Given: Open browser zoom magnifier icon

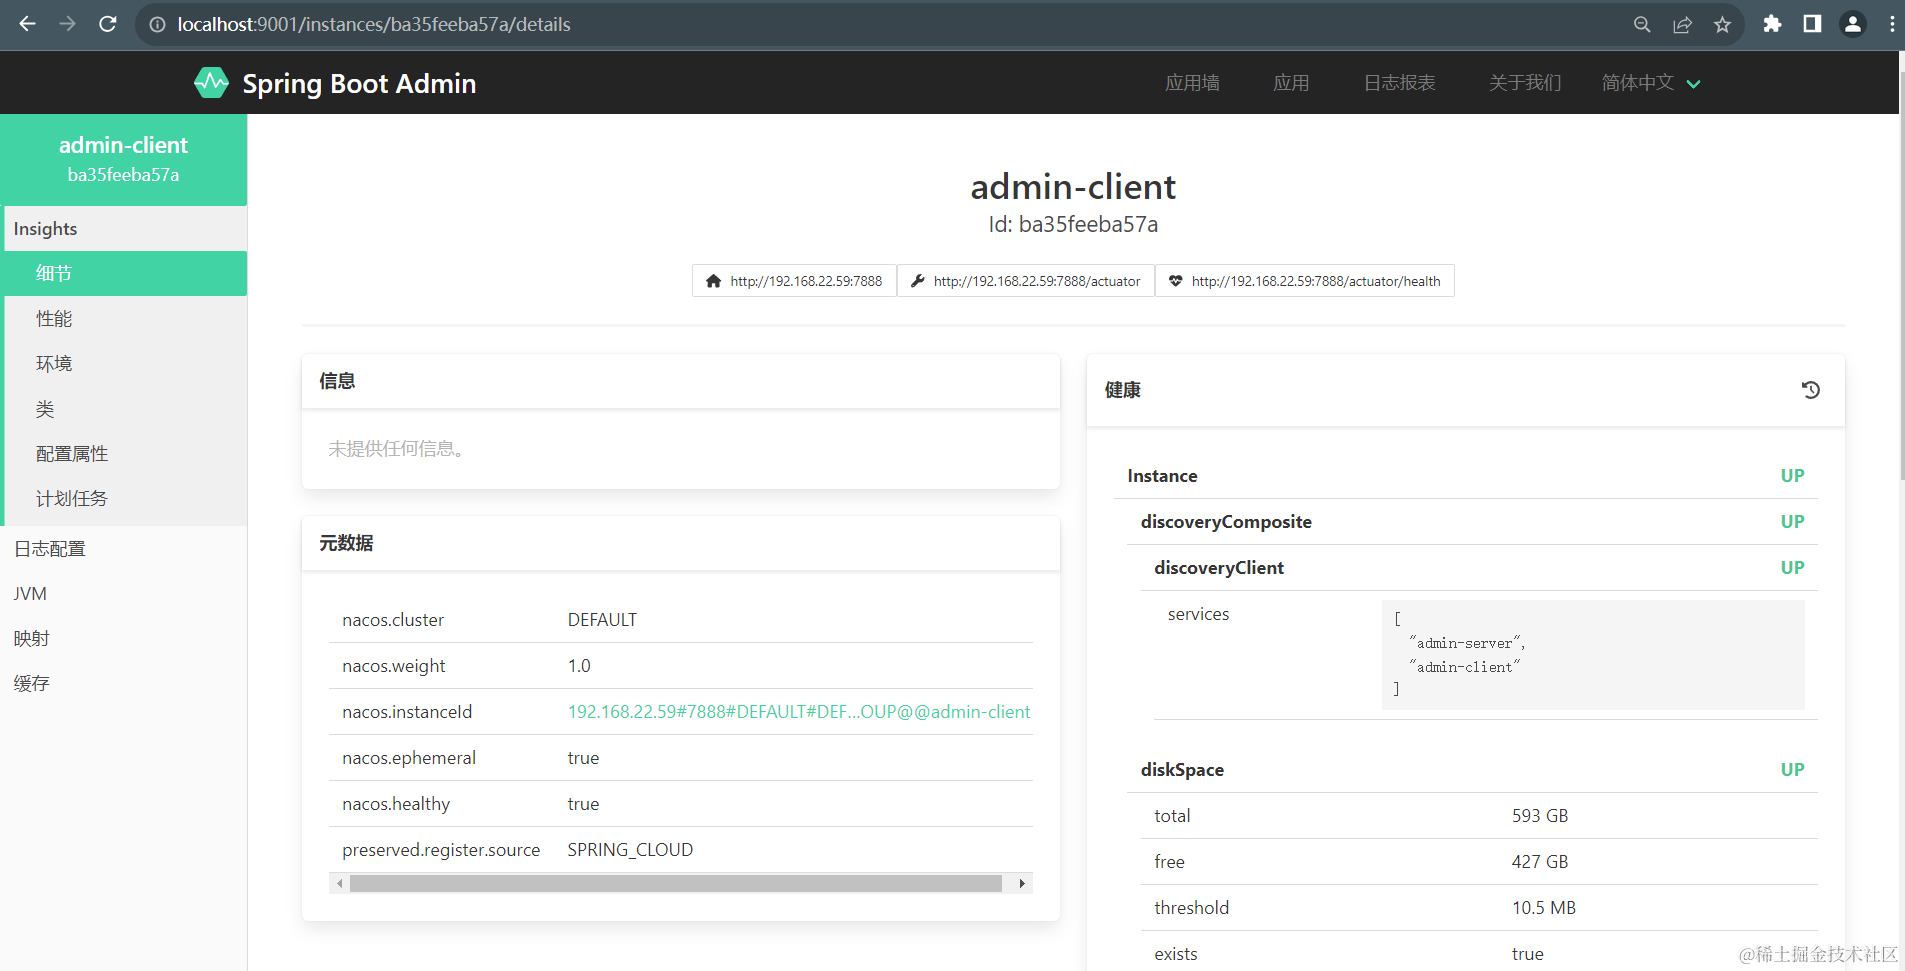Looking at the screenshot, I should [x=1642, y=24].
